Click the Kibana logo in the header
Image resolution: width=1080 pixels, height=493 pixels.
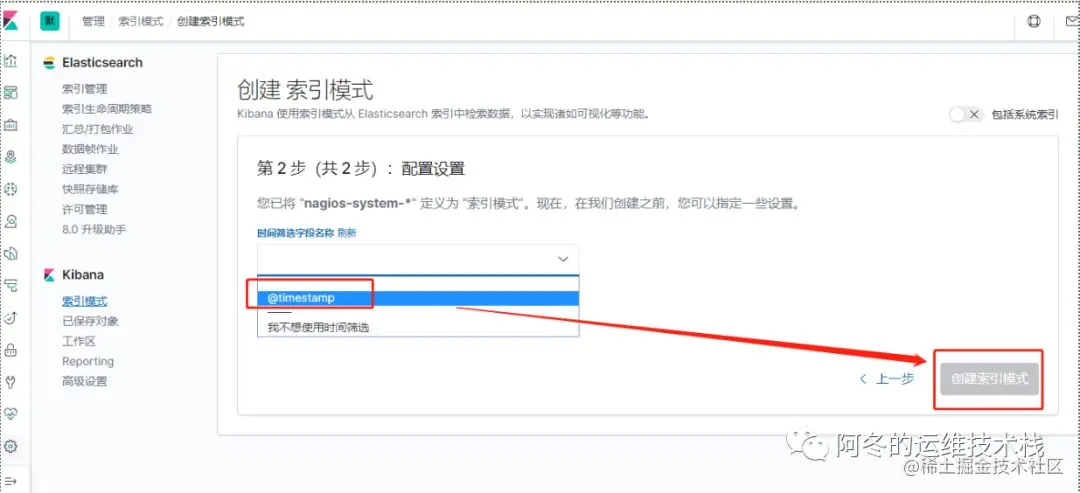click(10, 21)
